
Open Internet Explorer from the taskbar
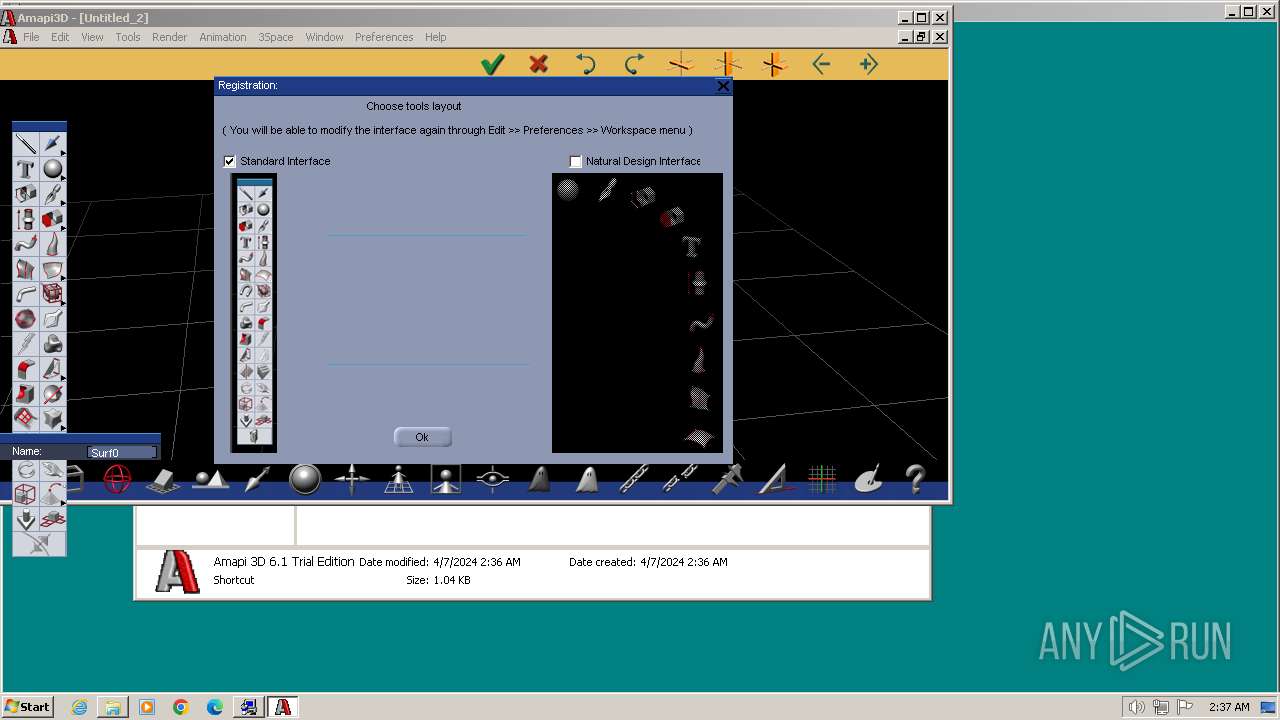(79, 707)
